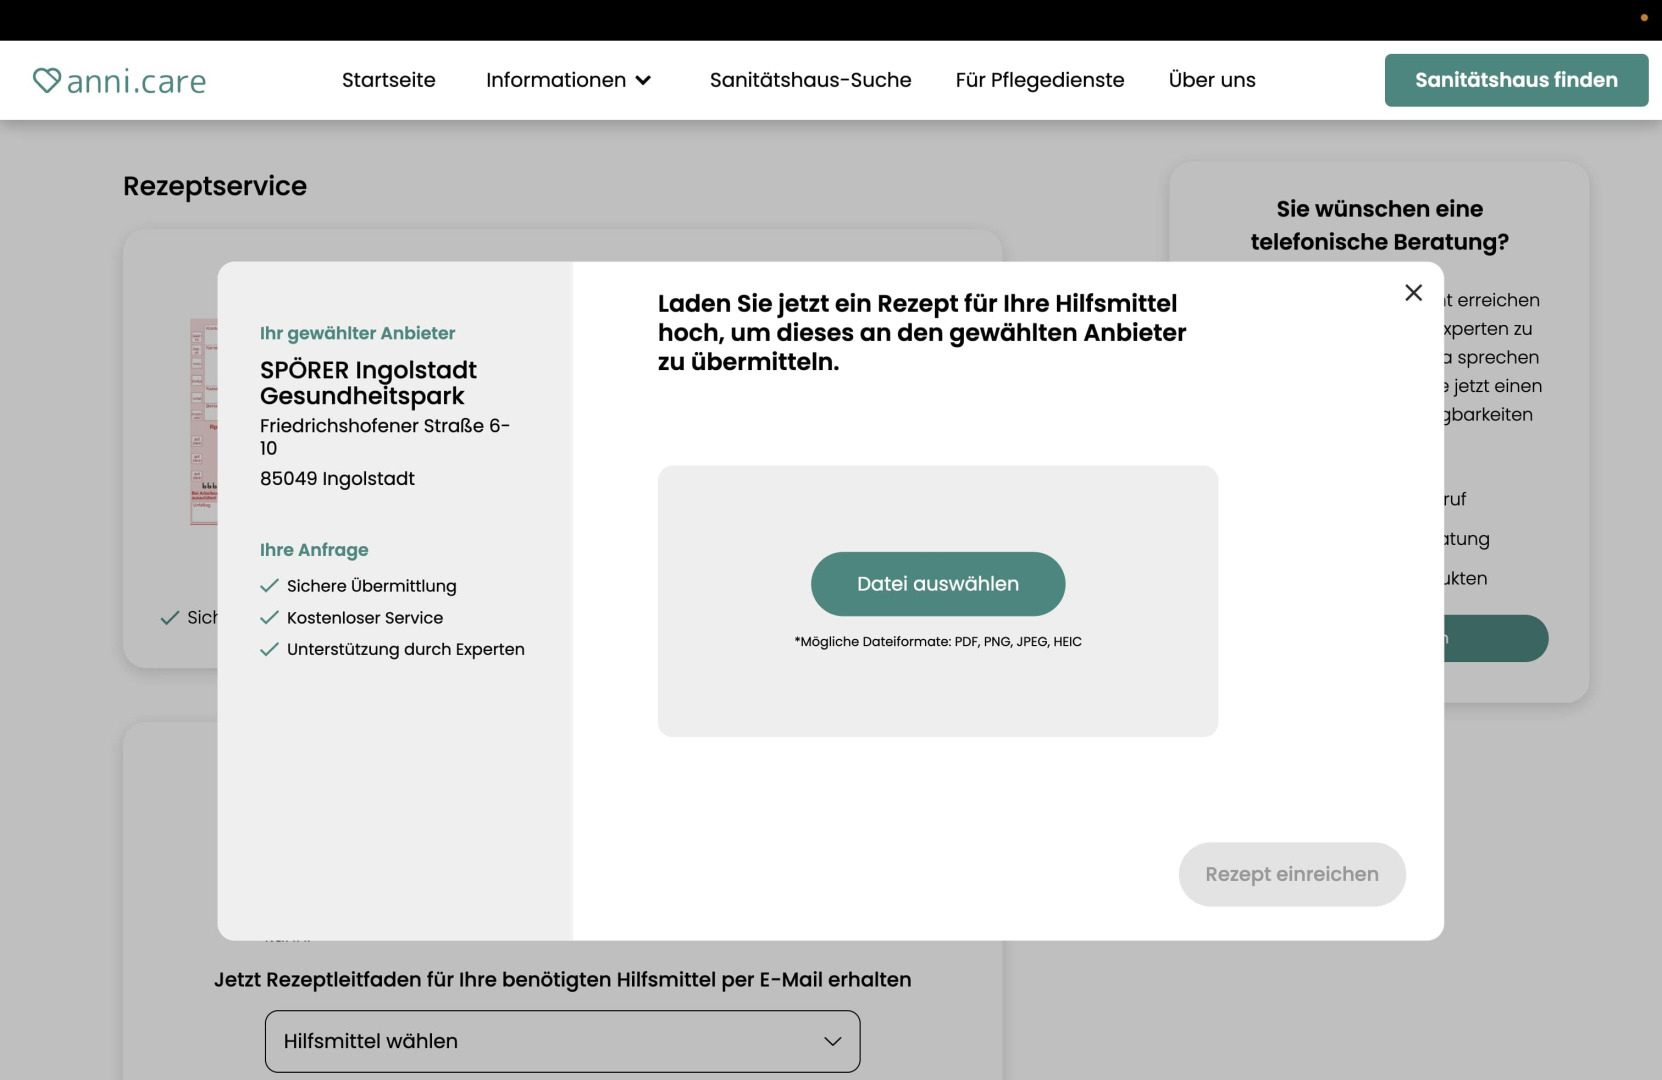Image resolution: width=1662 pixels, height=1080 pixels.
Task: Click the checkmark next to Sichere Übermittlung
Action: coord(269,586)
